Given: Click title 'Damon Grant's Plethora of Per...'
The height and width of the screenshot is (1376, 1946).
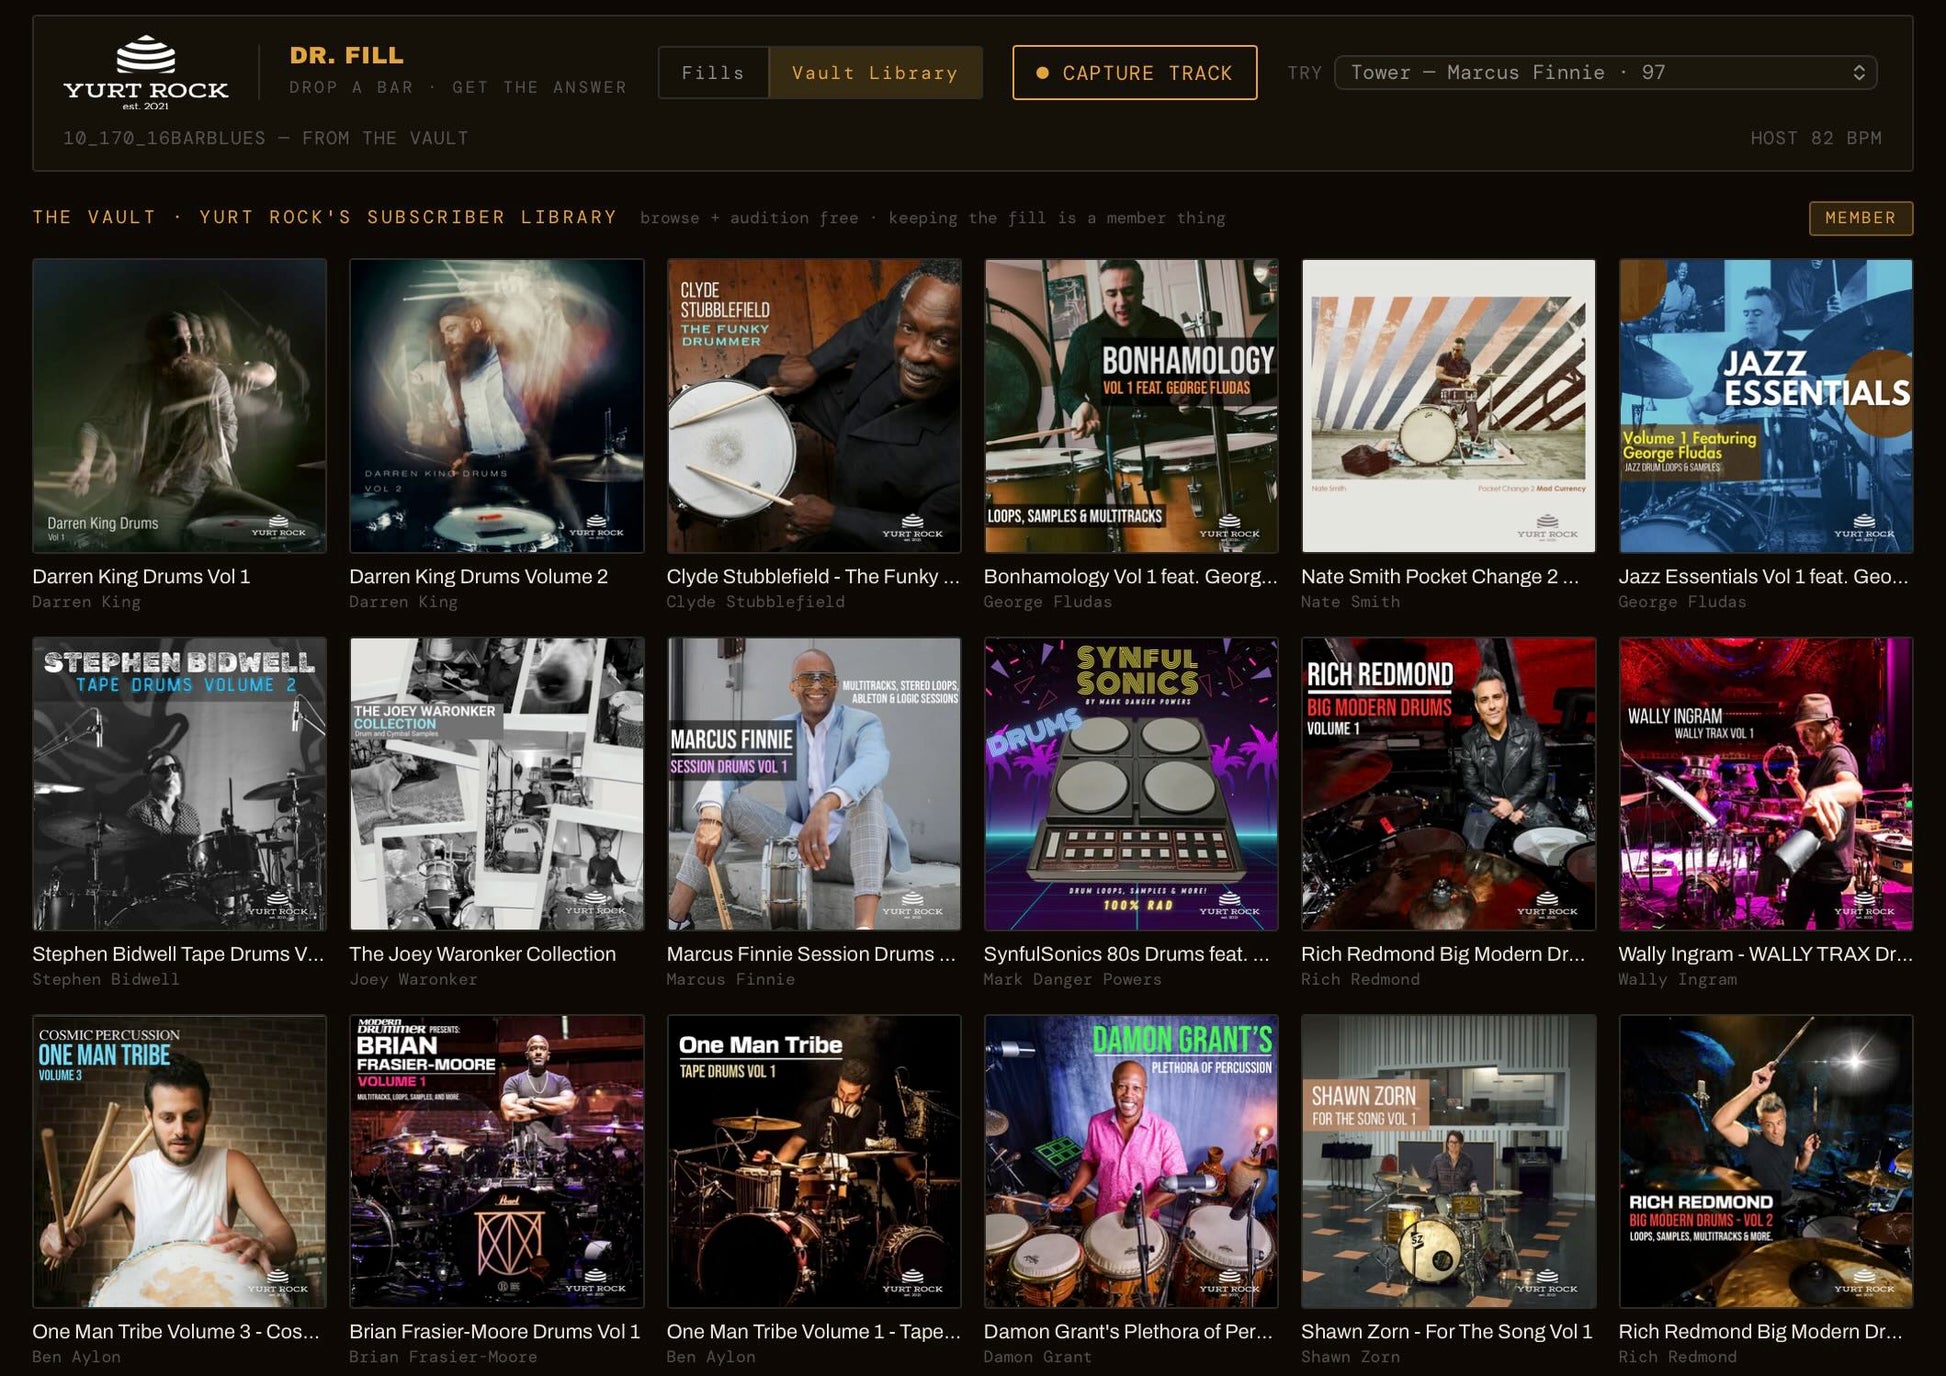Looking at the screenshot, I should coord(1128,1332).
